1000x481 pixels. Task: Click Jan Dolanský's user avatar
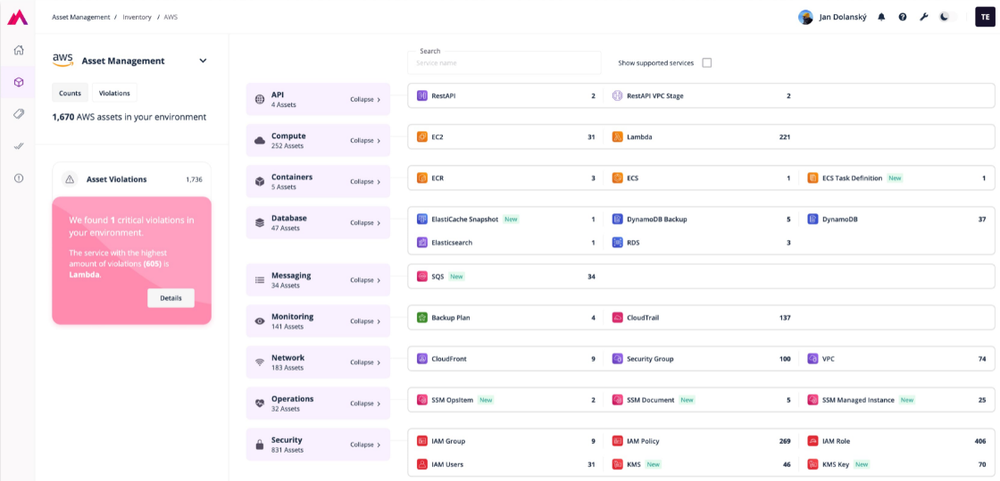805,17
